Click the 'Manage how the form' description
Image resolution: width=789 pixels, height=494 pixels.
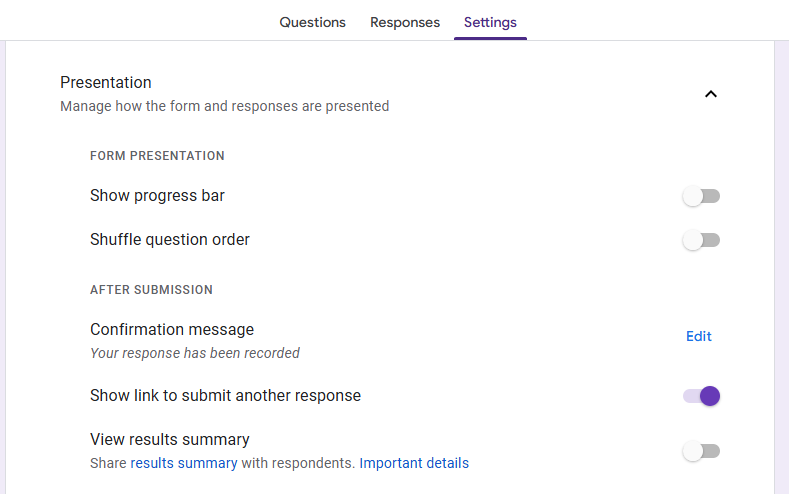(224, 106)
